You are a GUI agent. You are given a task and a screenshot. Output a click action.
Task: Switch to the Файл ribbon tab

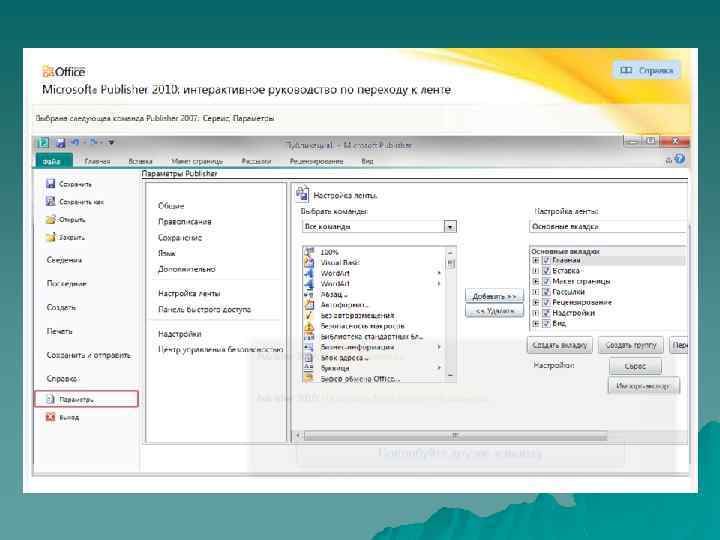[53, 161]
